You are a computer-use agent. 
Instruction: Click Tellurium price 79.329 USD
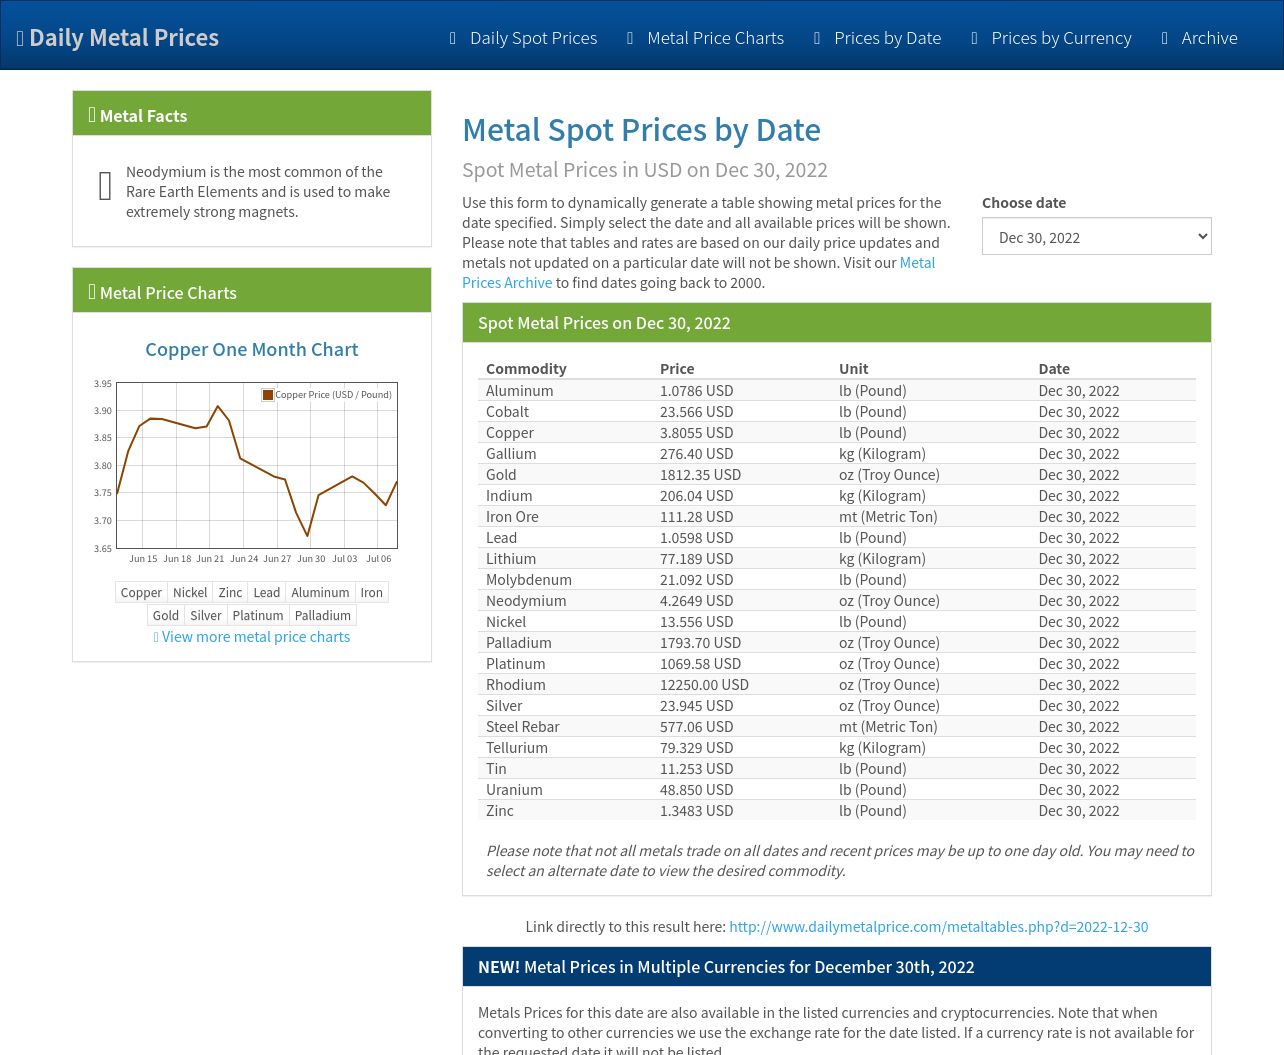tap(696, 747)
